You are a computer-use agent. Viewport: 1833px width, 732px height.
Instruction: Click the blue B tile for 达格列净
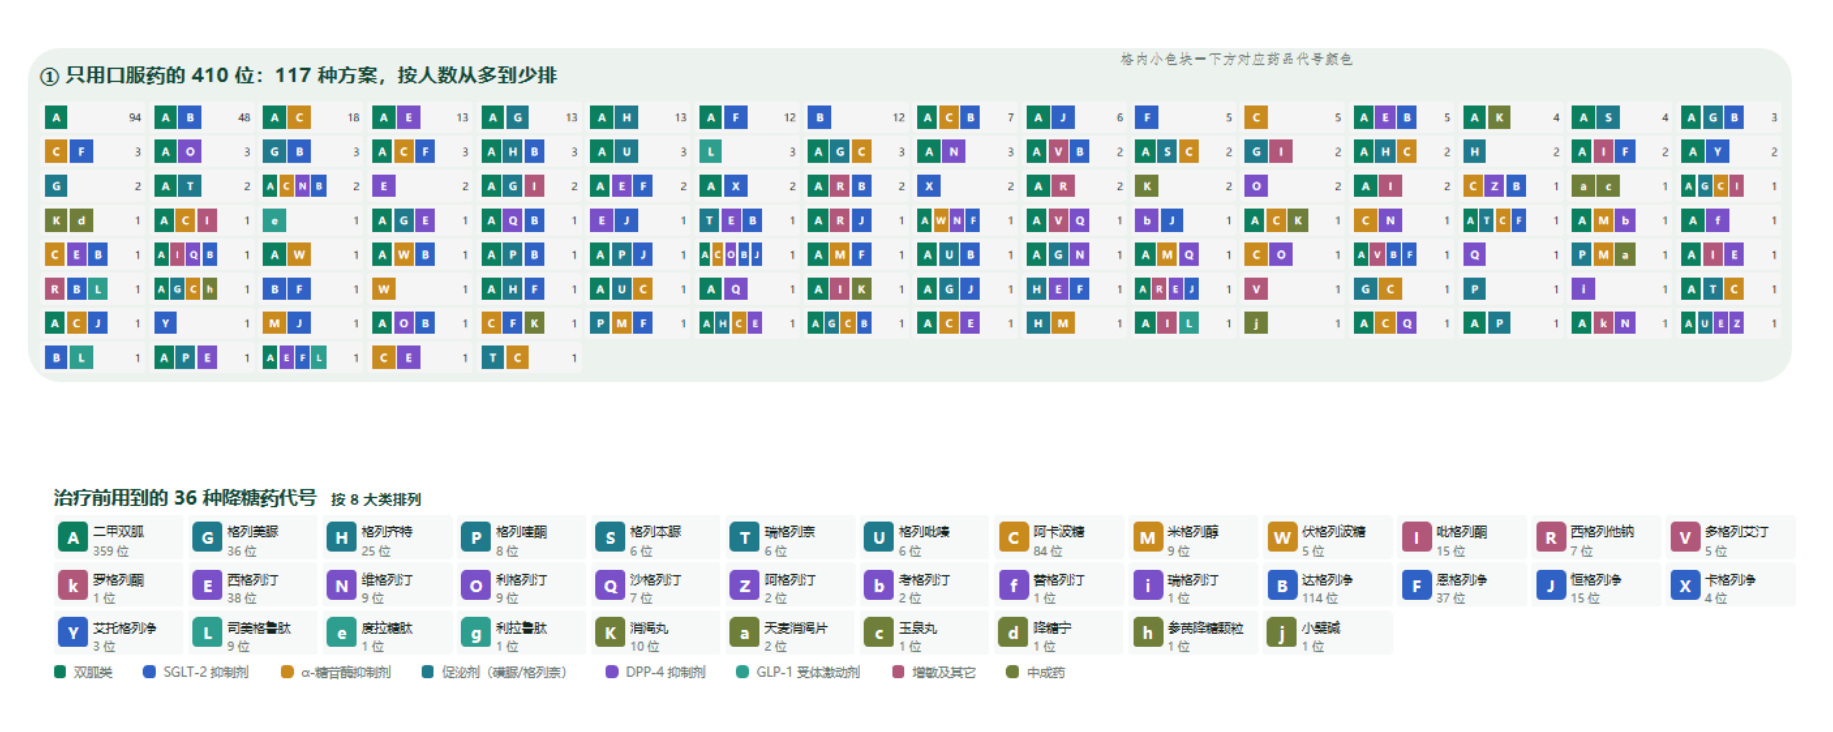[x=1282, y=586]
